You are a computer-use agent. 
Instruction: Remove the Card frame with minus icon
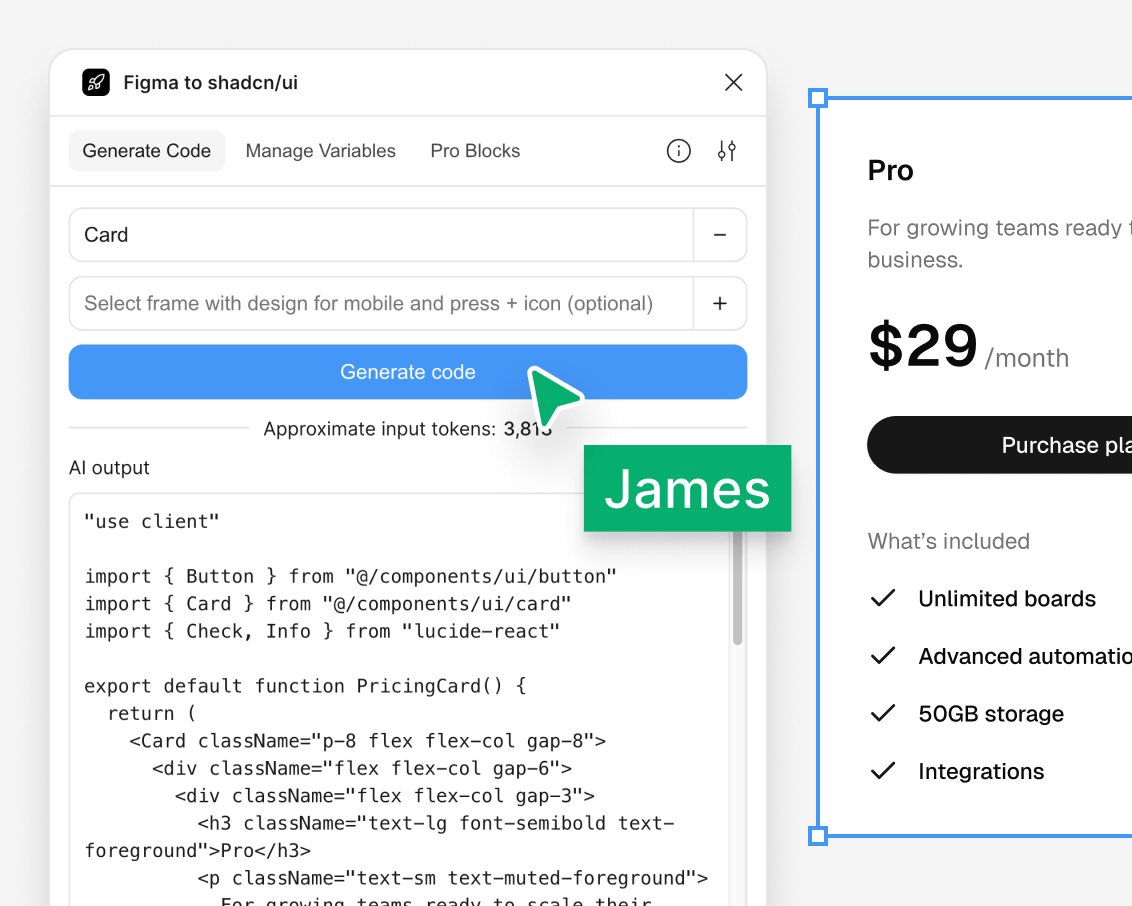pyautogui.click(x=720, y=235)
